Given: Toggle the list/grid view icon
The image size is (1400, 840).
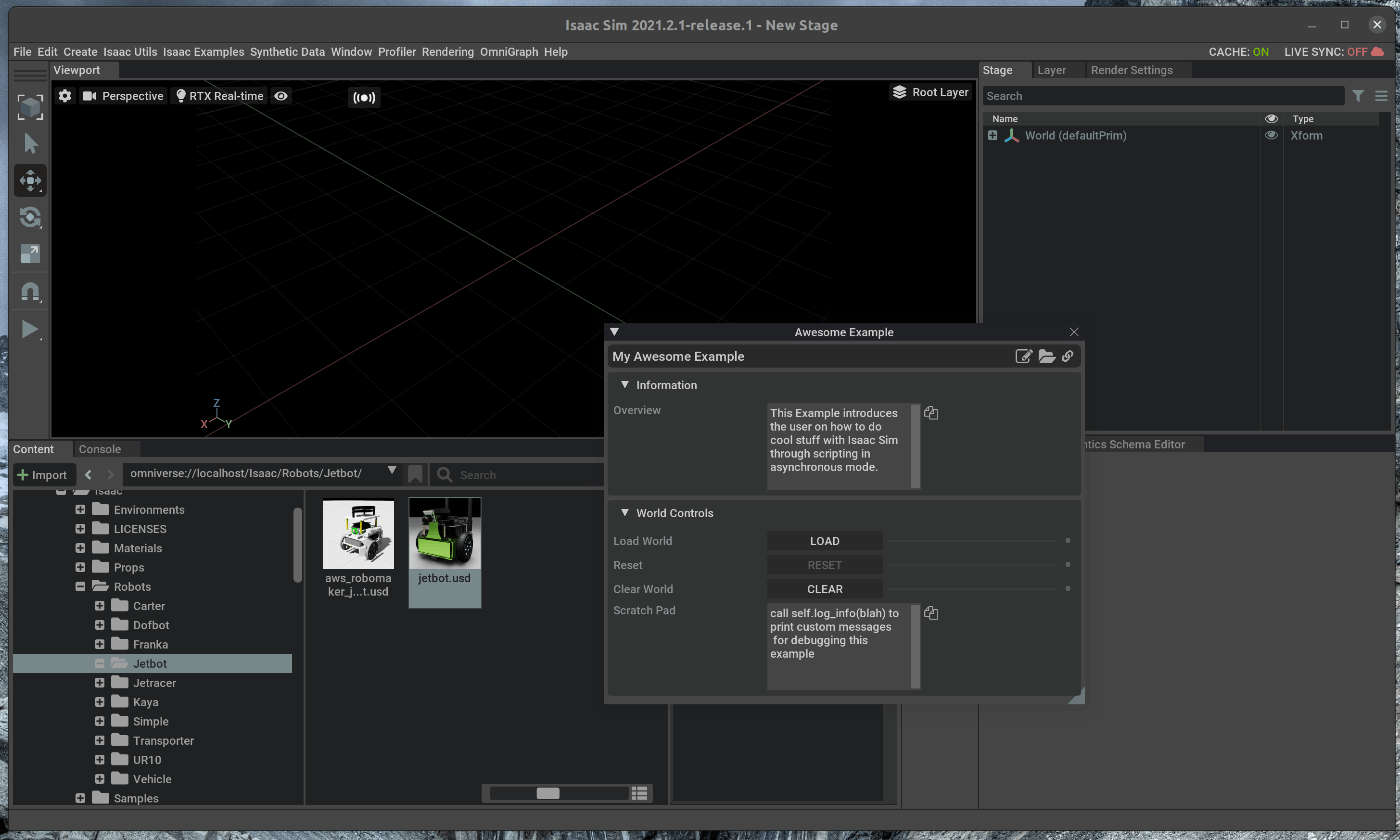Looking at the screenshot, I should (x=640, y=793).
